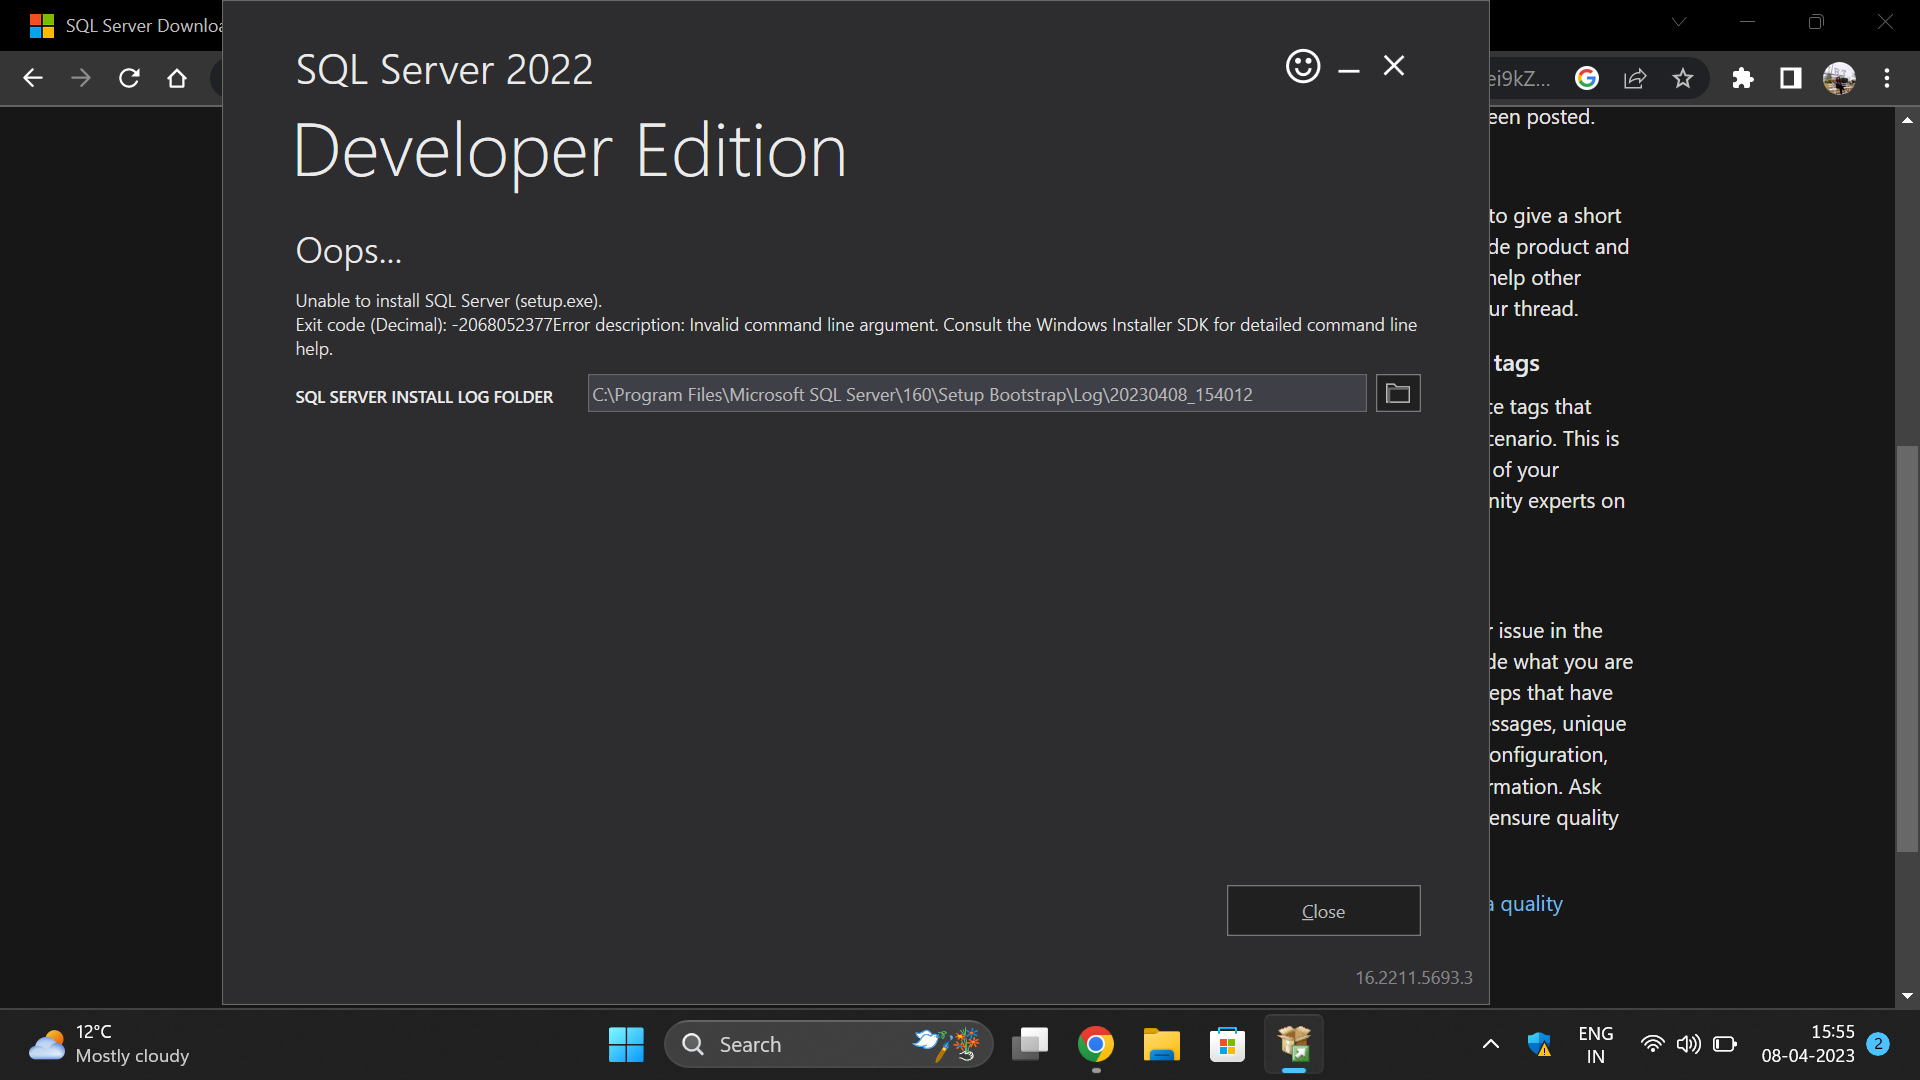Screen dimensions: 1920x1080
Task: Reload the browser page
Action: [x=129, y=78]
